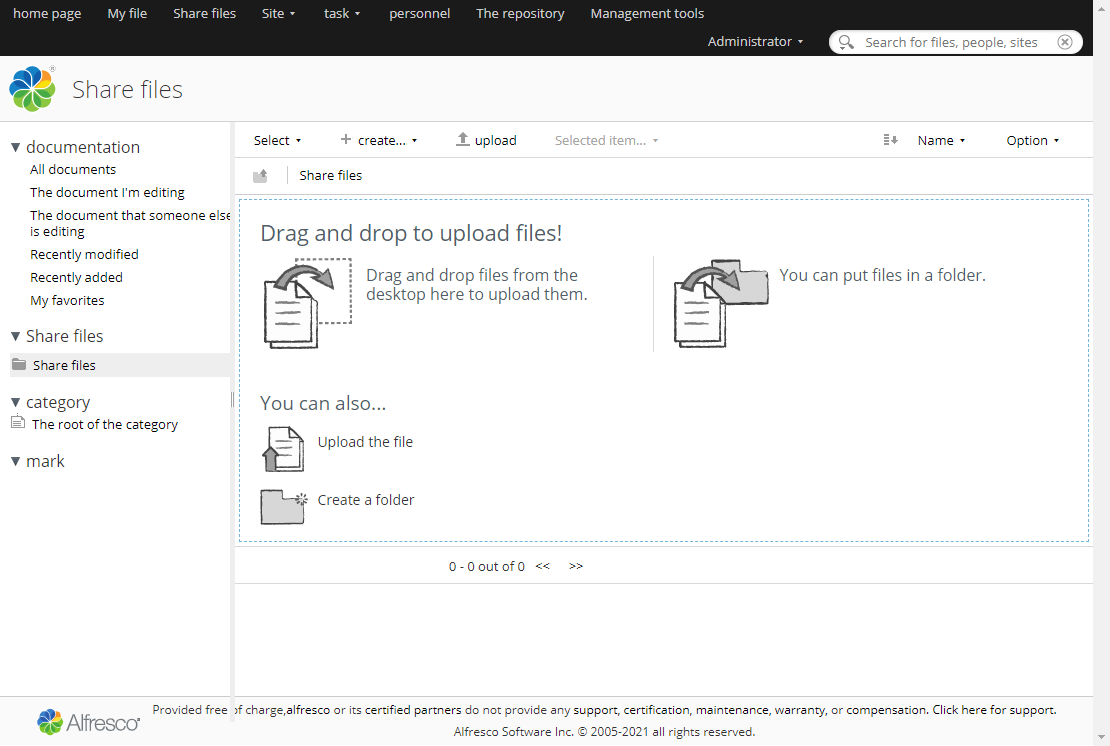1110x746 pixels.
Task: Open the create... dropdown
Action: (379, 140)
